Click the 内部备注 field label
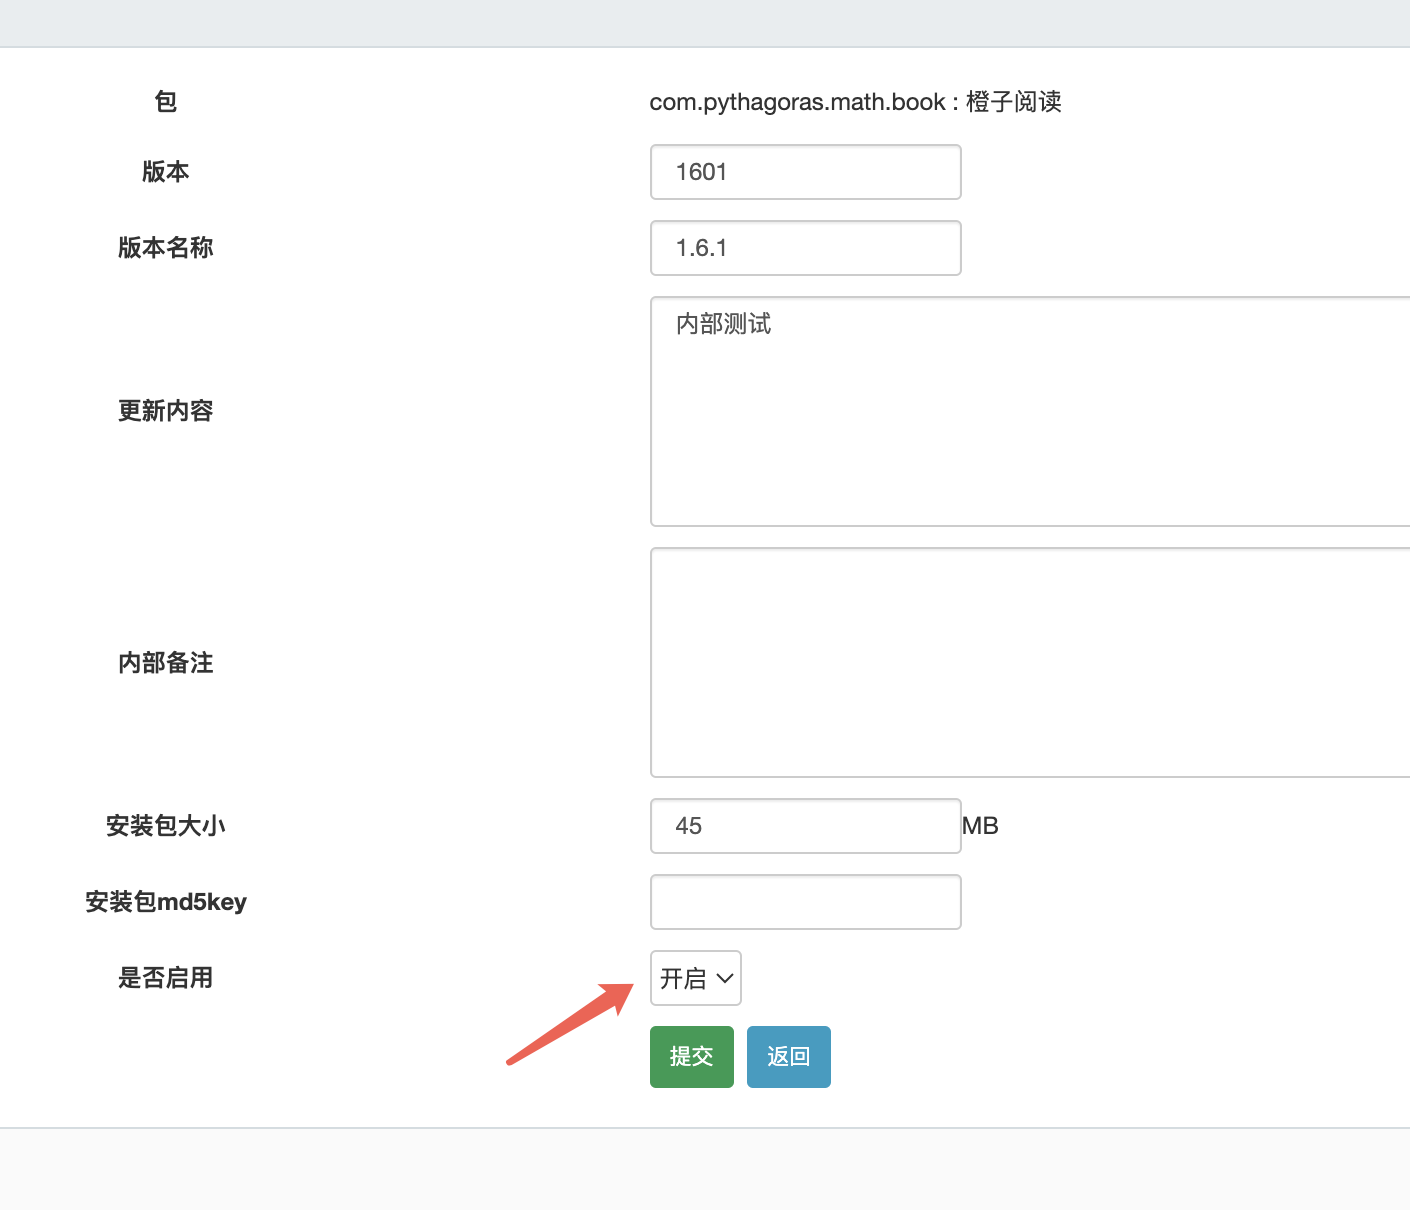The width and height of the screenshot is (1410, 1210). pyautogui.click(x=166, y=663)
